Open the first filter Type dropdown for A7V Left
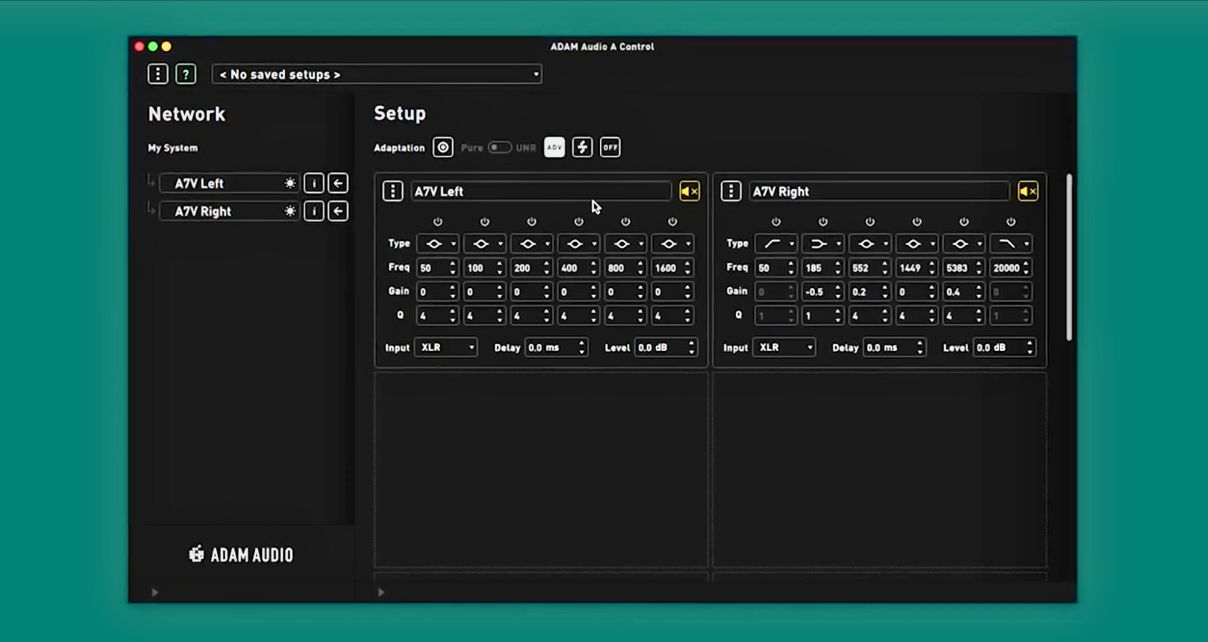Image resolution: width=1208 pixels, height=642 pixels. point(437,243)
